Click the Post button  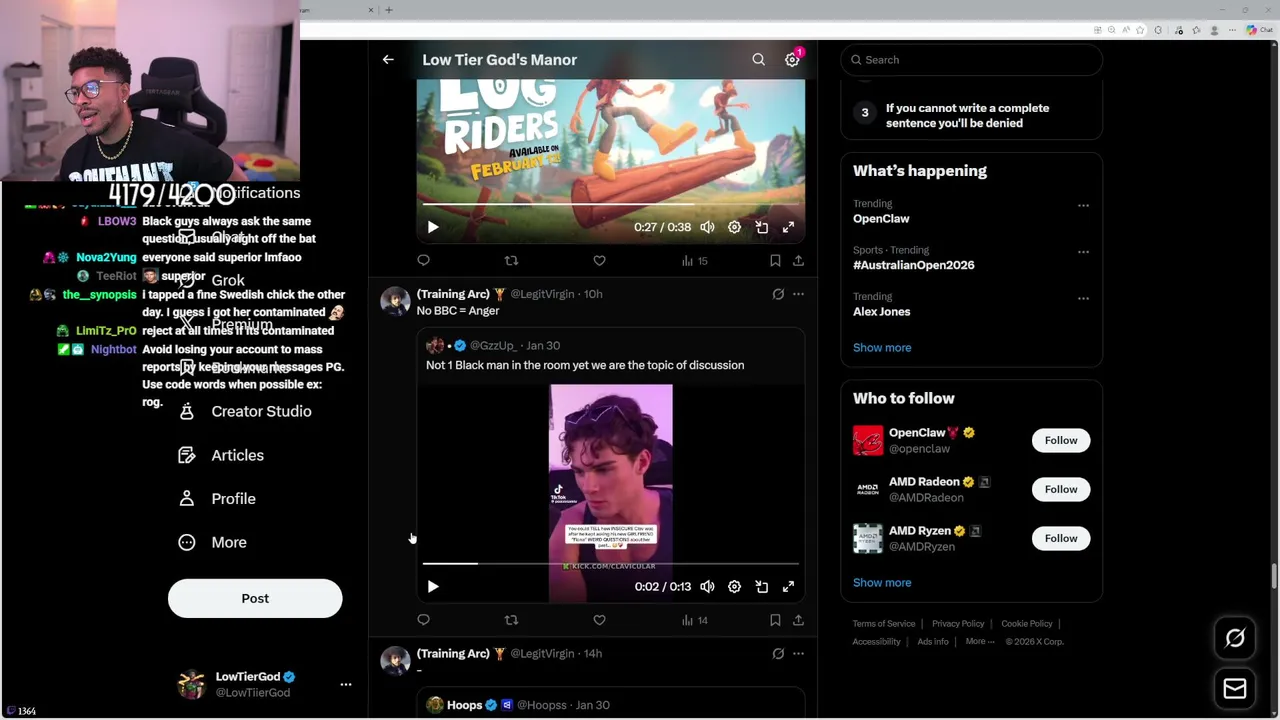(x=255, y=598)
